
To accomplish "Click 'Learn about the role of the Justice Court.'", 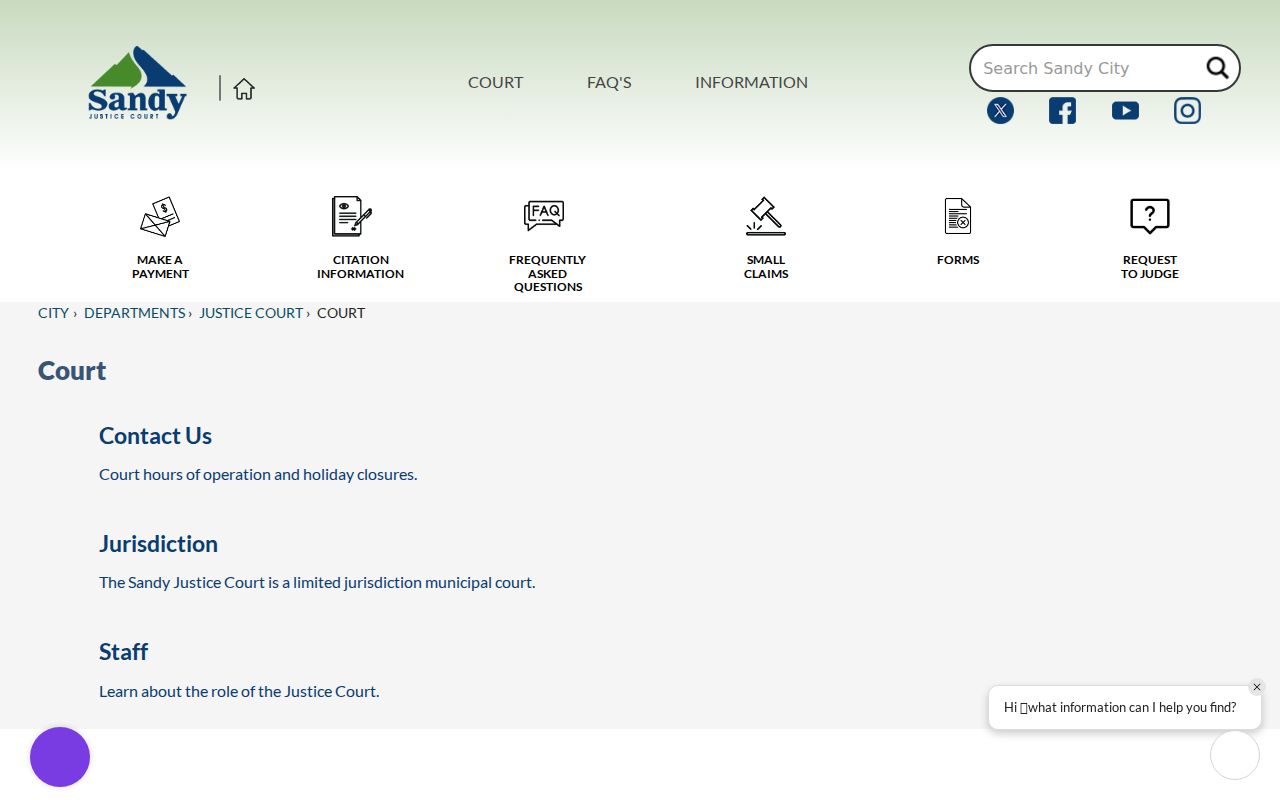I will tap(239, 691).
